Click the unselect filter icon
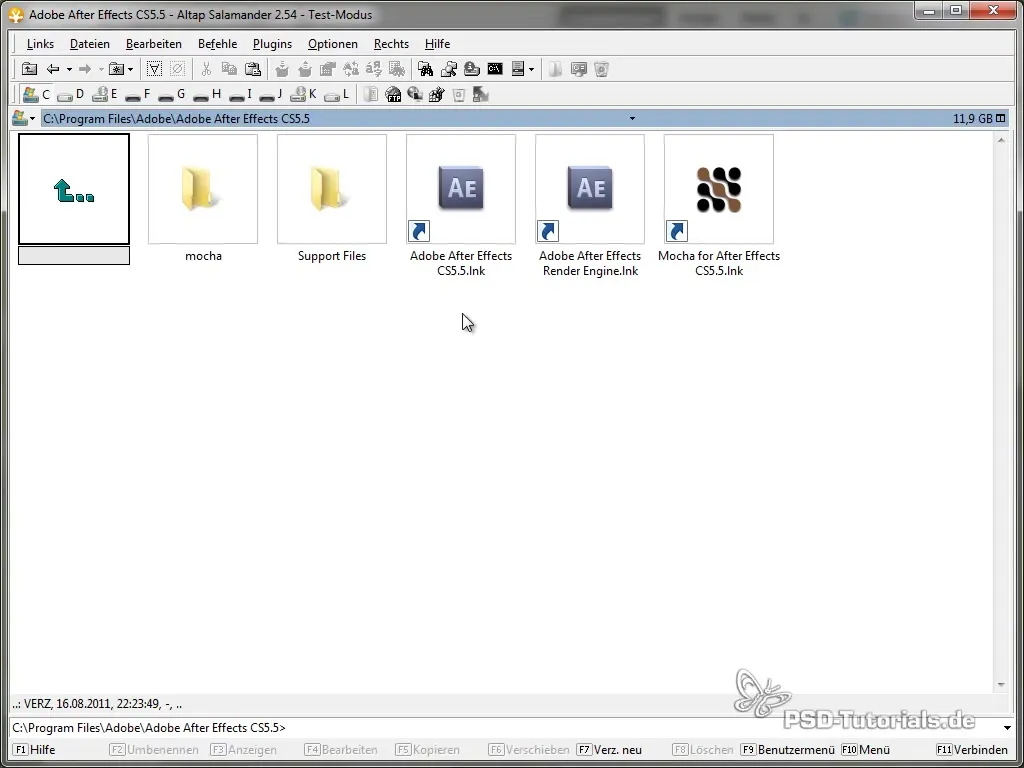Viewport: 1024px width, 768px height. coord(177,69)
